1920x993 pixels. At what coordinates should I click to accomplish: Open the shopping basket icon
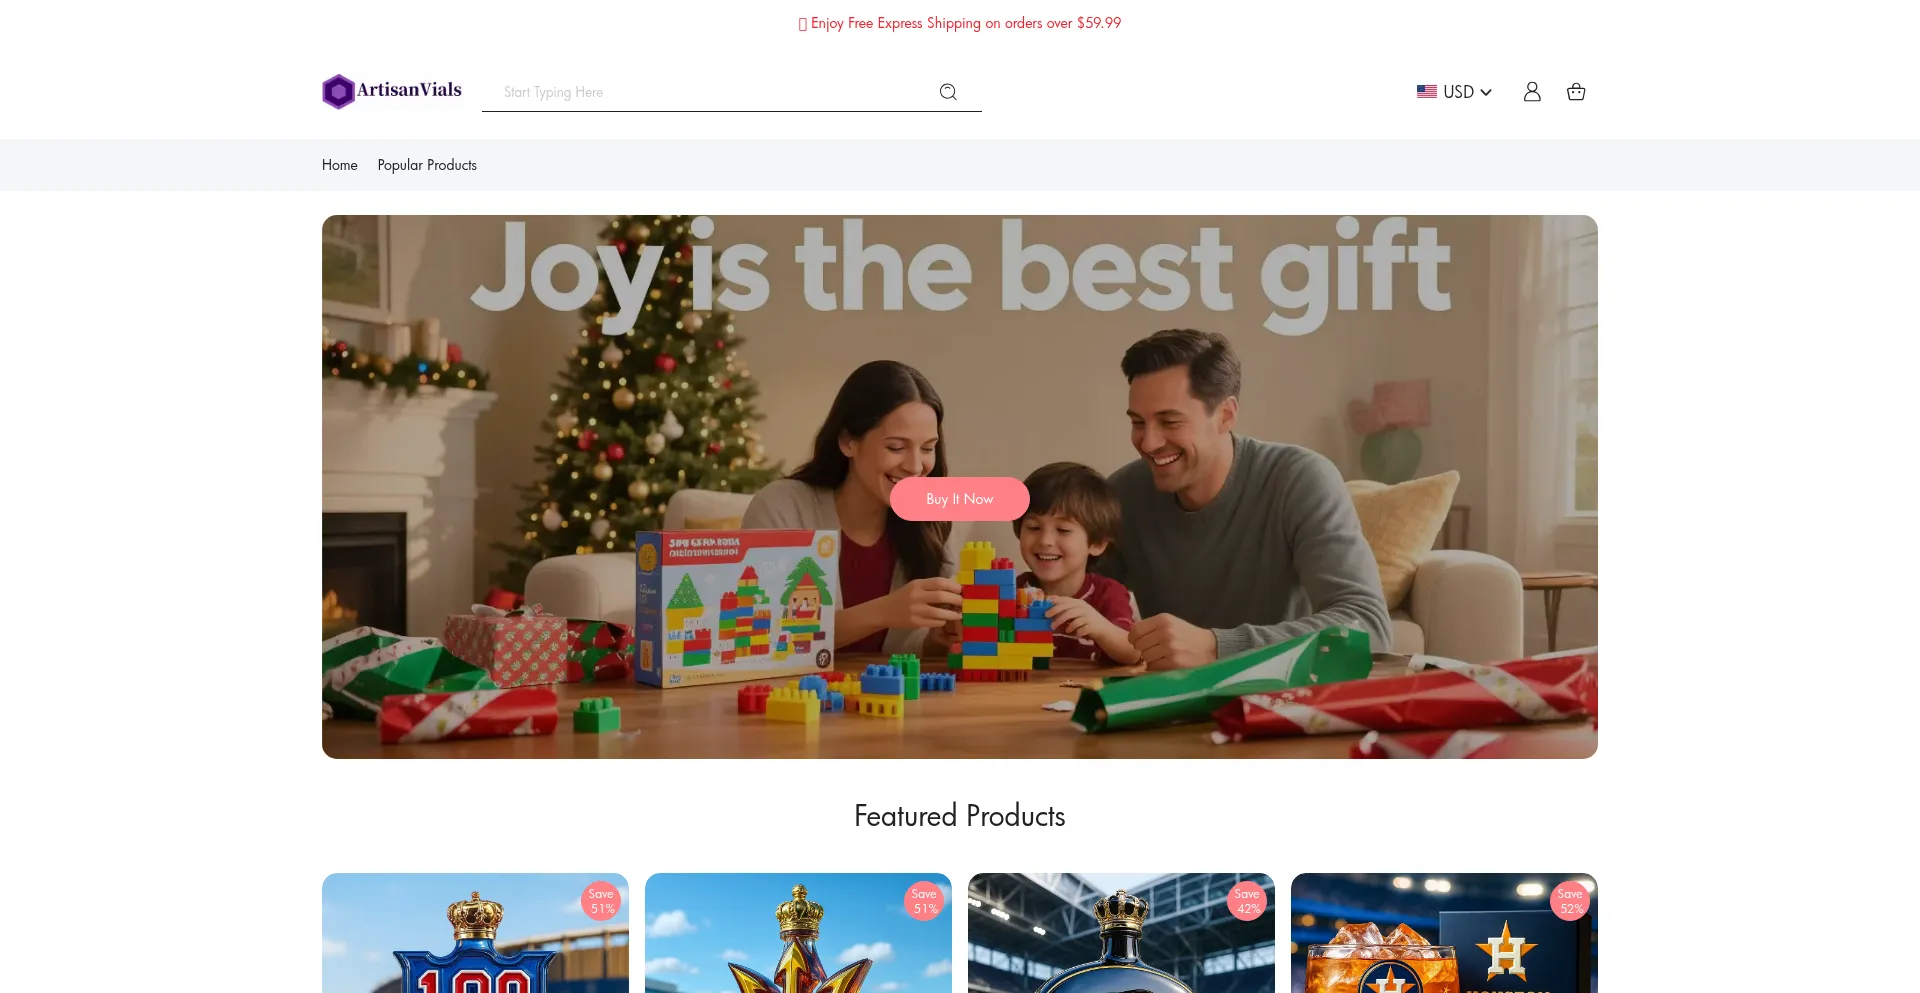tap(1576, 92)
